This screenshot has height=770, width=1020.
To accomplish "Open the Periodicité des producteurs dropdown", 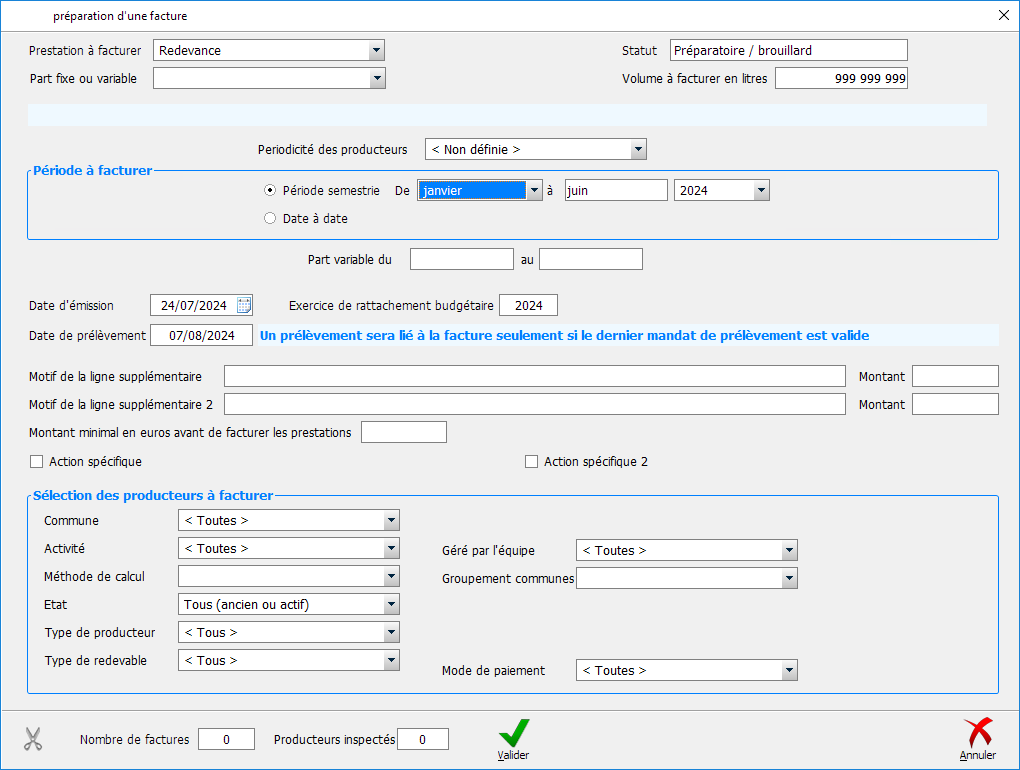I will click(x=638, y=150).
